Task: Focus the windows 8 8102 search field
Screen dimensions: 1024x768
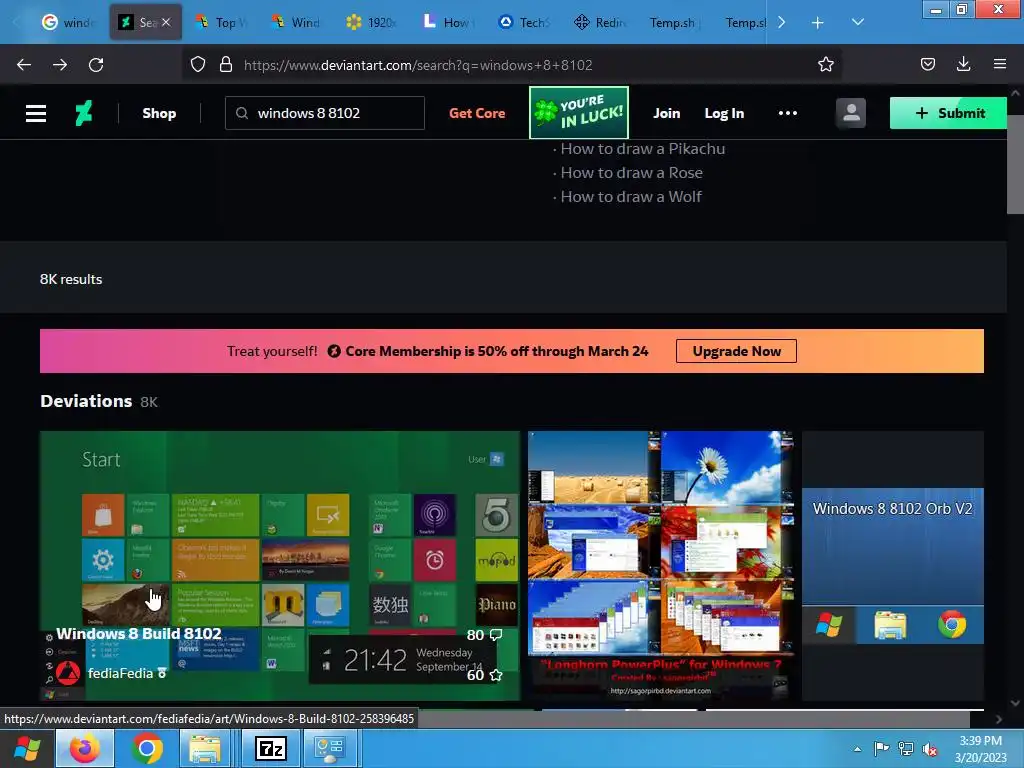Action: 325,113
